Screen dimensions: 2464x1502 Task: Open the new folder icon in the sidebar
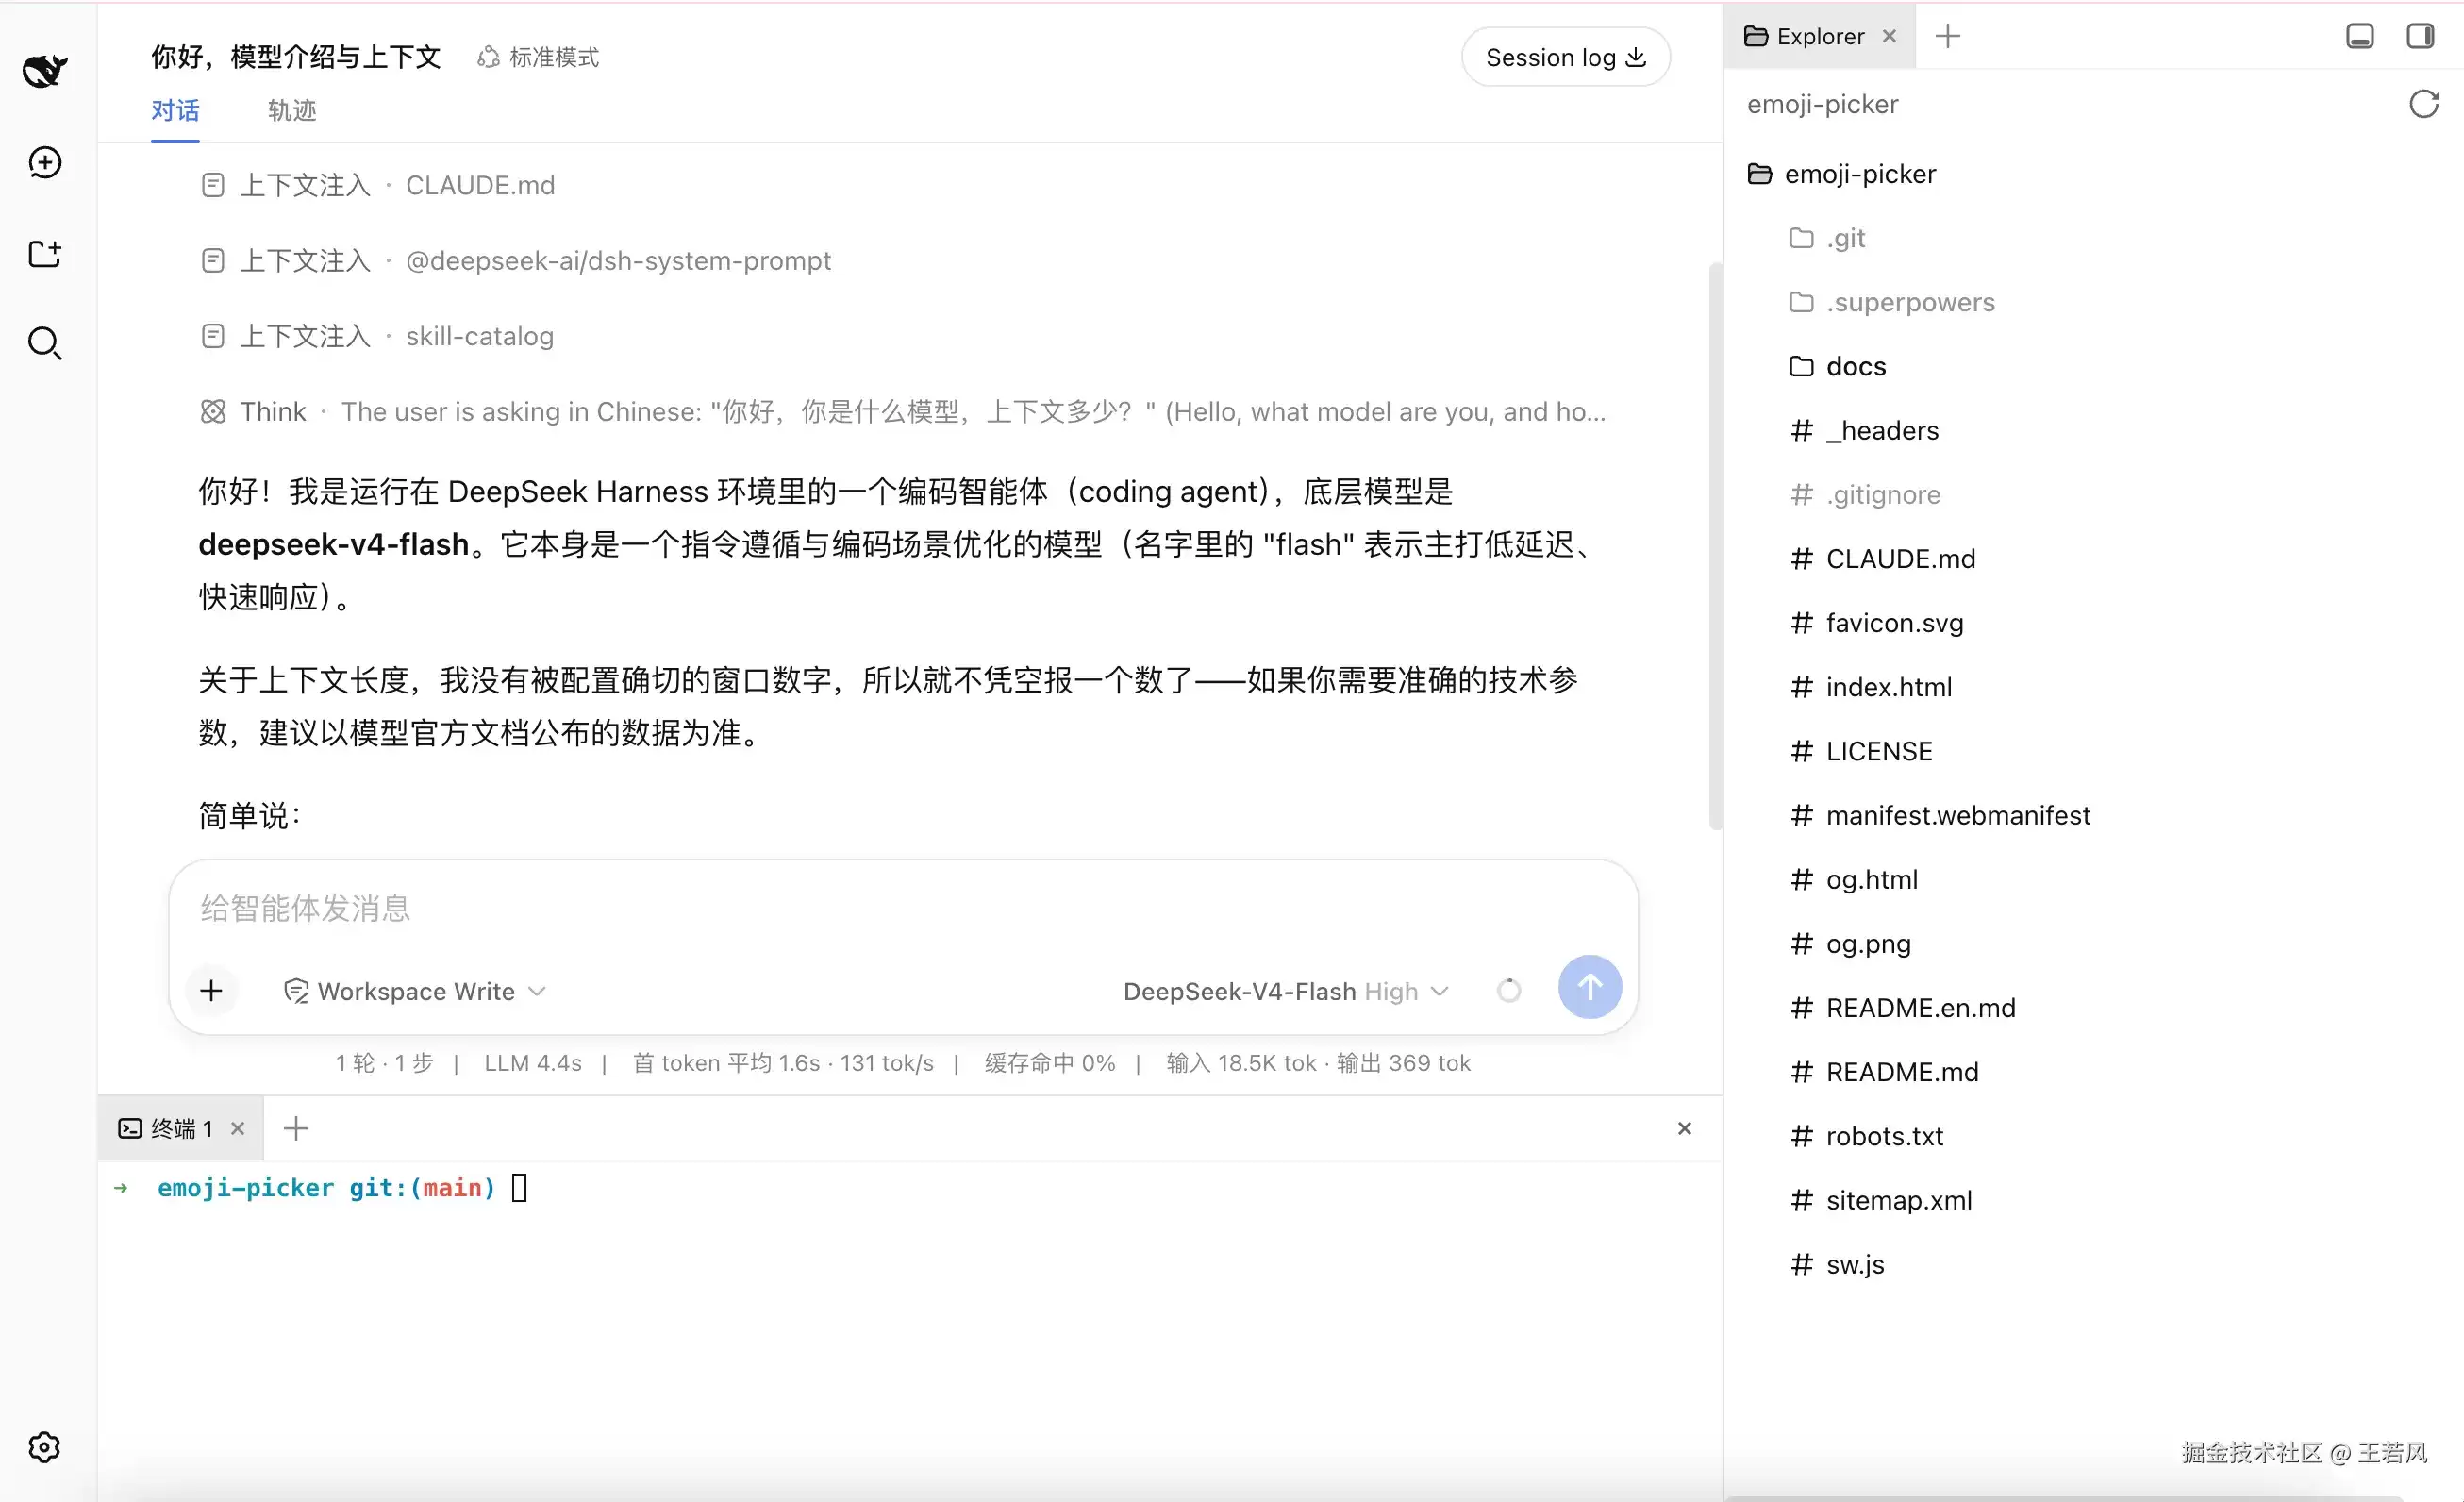(x=45, y=253)
